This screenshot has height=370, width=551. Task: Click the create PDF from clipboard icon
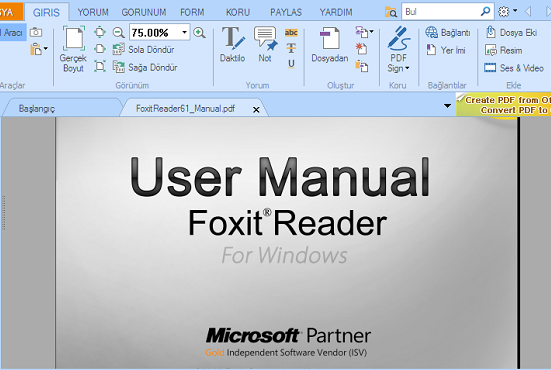(x=362, y=66)
